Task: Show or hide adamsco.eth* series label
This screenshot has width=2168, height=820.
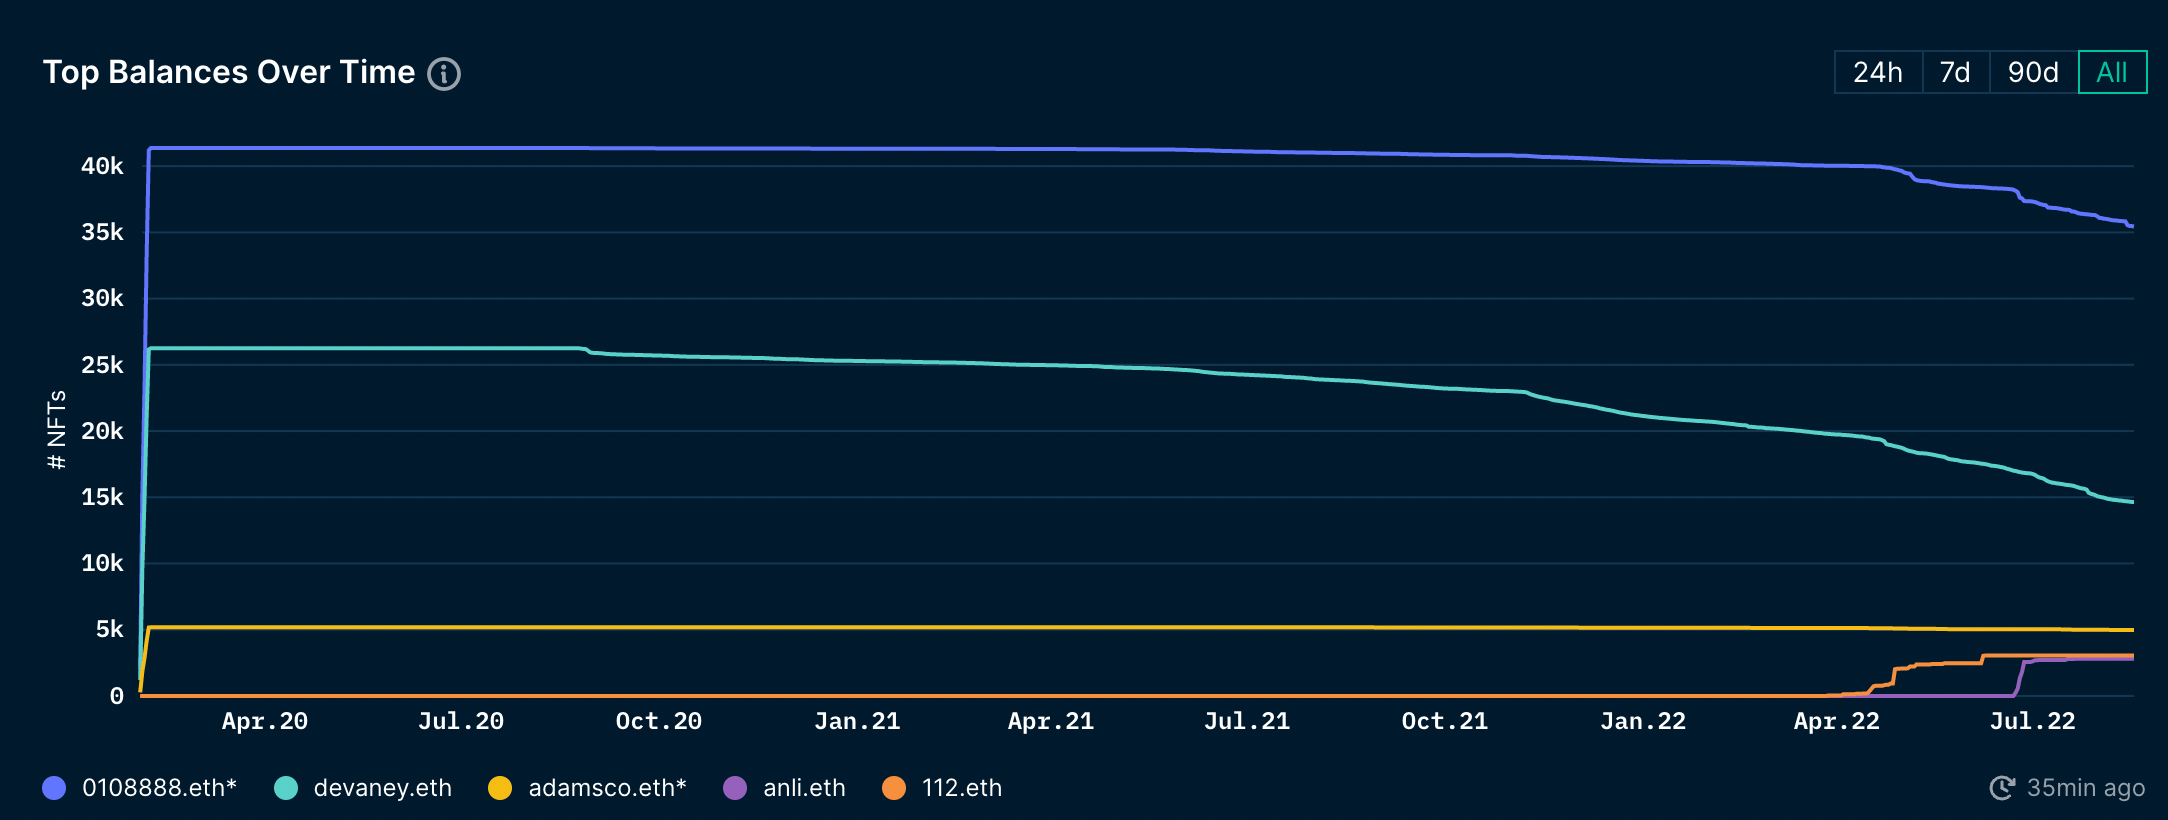Action: coord(607,788)
